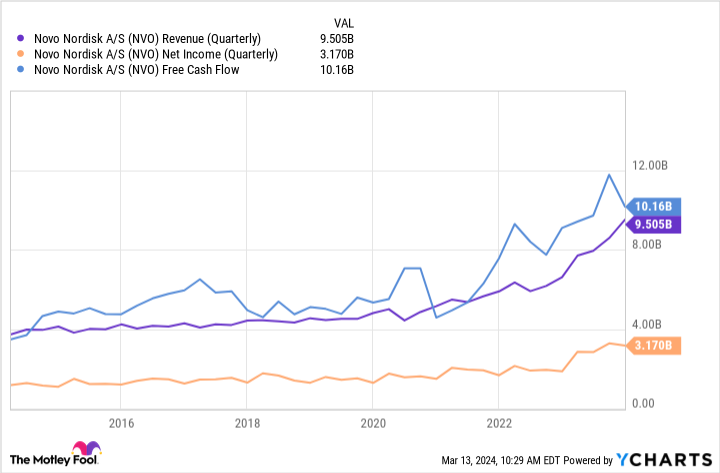Click the 10.16B value in the legend table
720x473 pixels.
[x=337, y=70]
